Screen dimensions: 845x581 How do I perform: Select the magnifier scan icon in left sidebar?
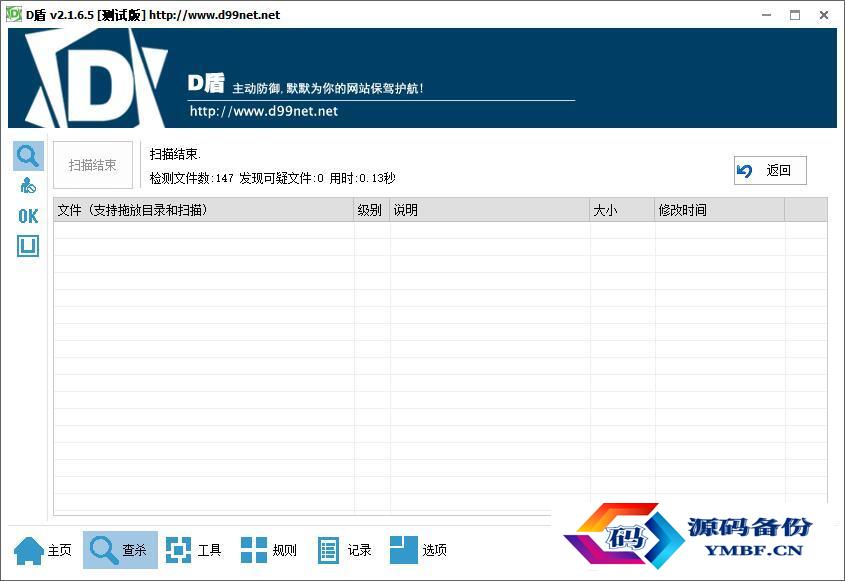click(28, 156)
